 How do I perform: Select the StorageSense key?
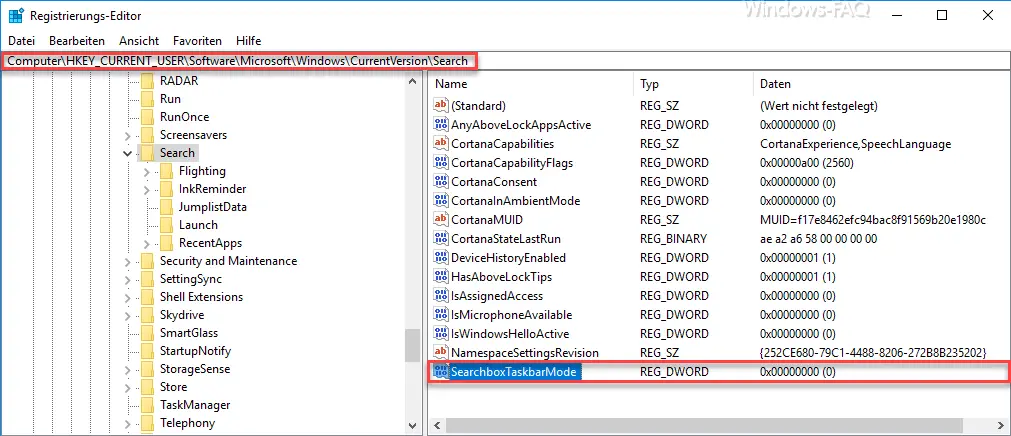(x=195, y=369)
